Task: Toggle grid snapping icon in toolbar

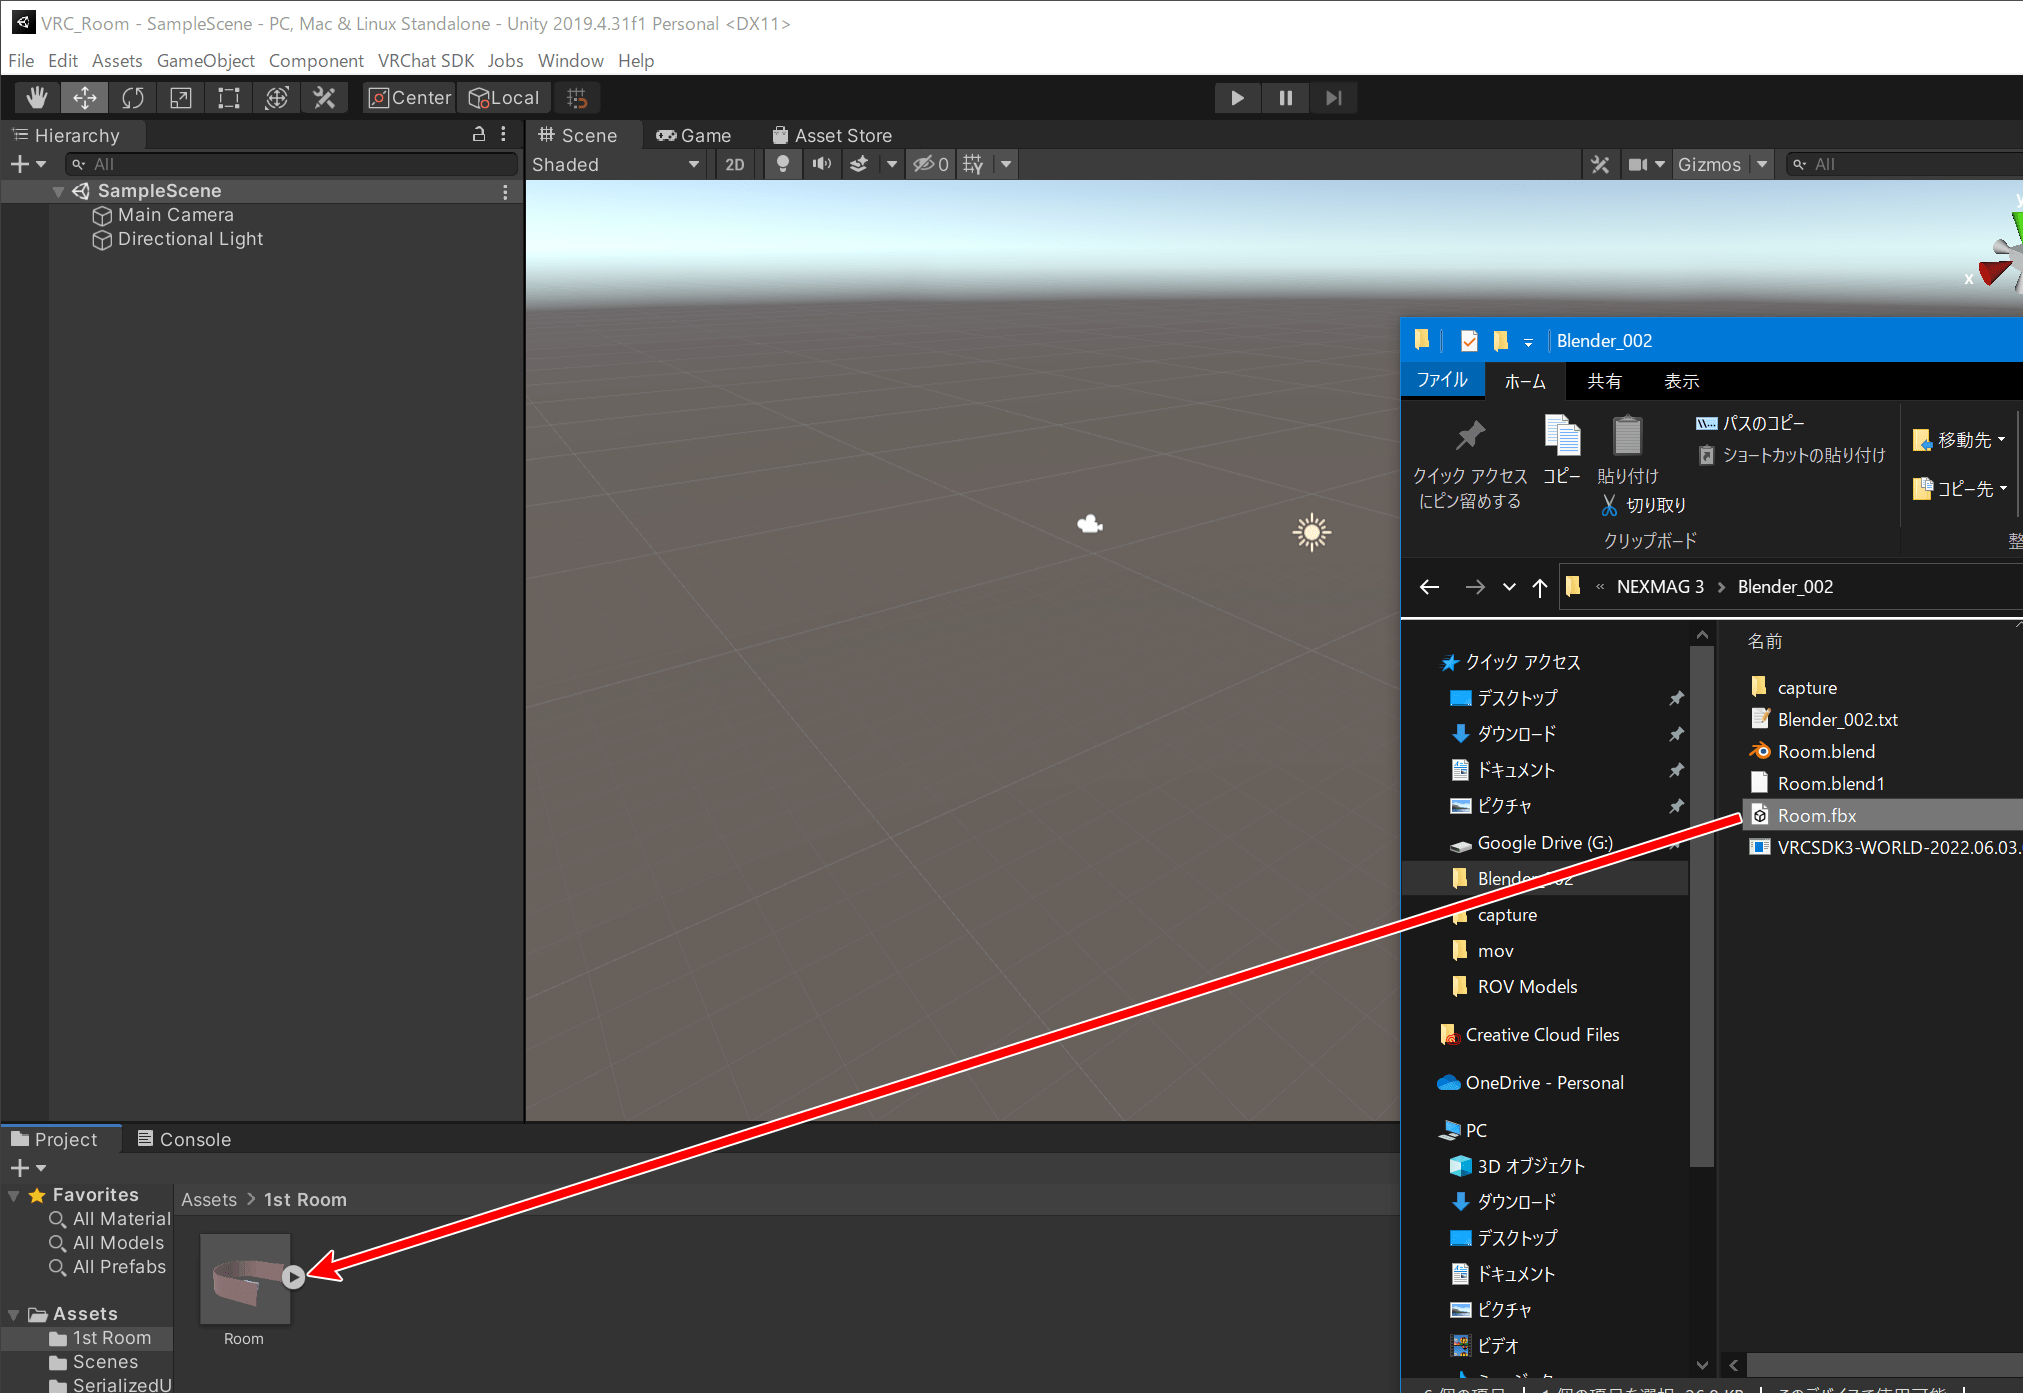Action: point(577,98)
